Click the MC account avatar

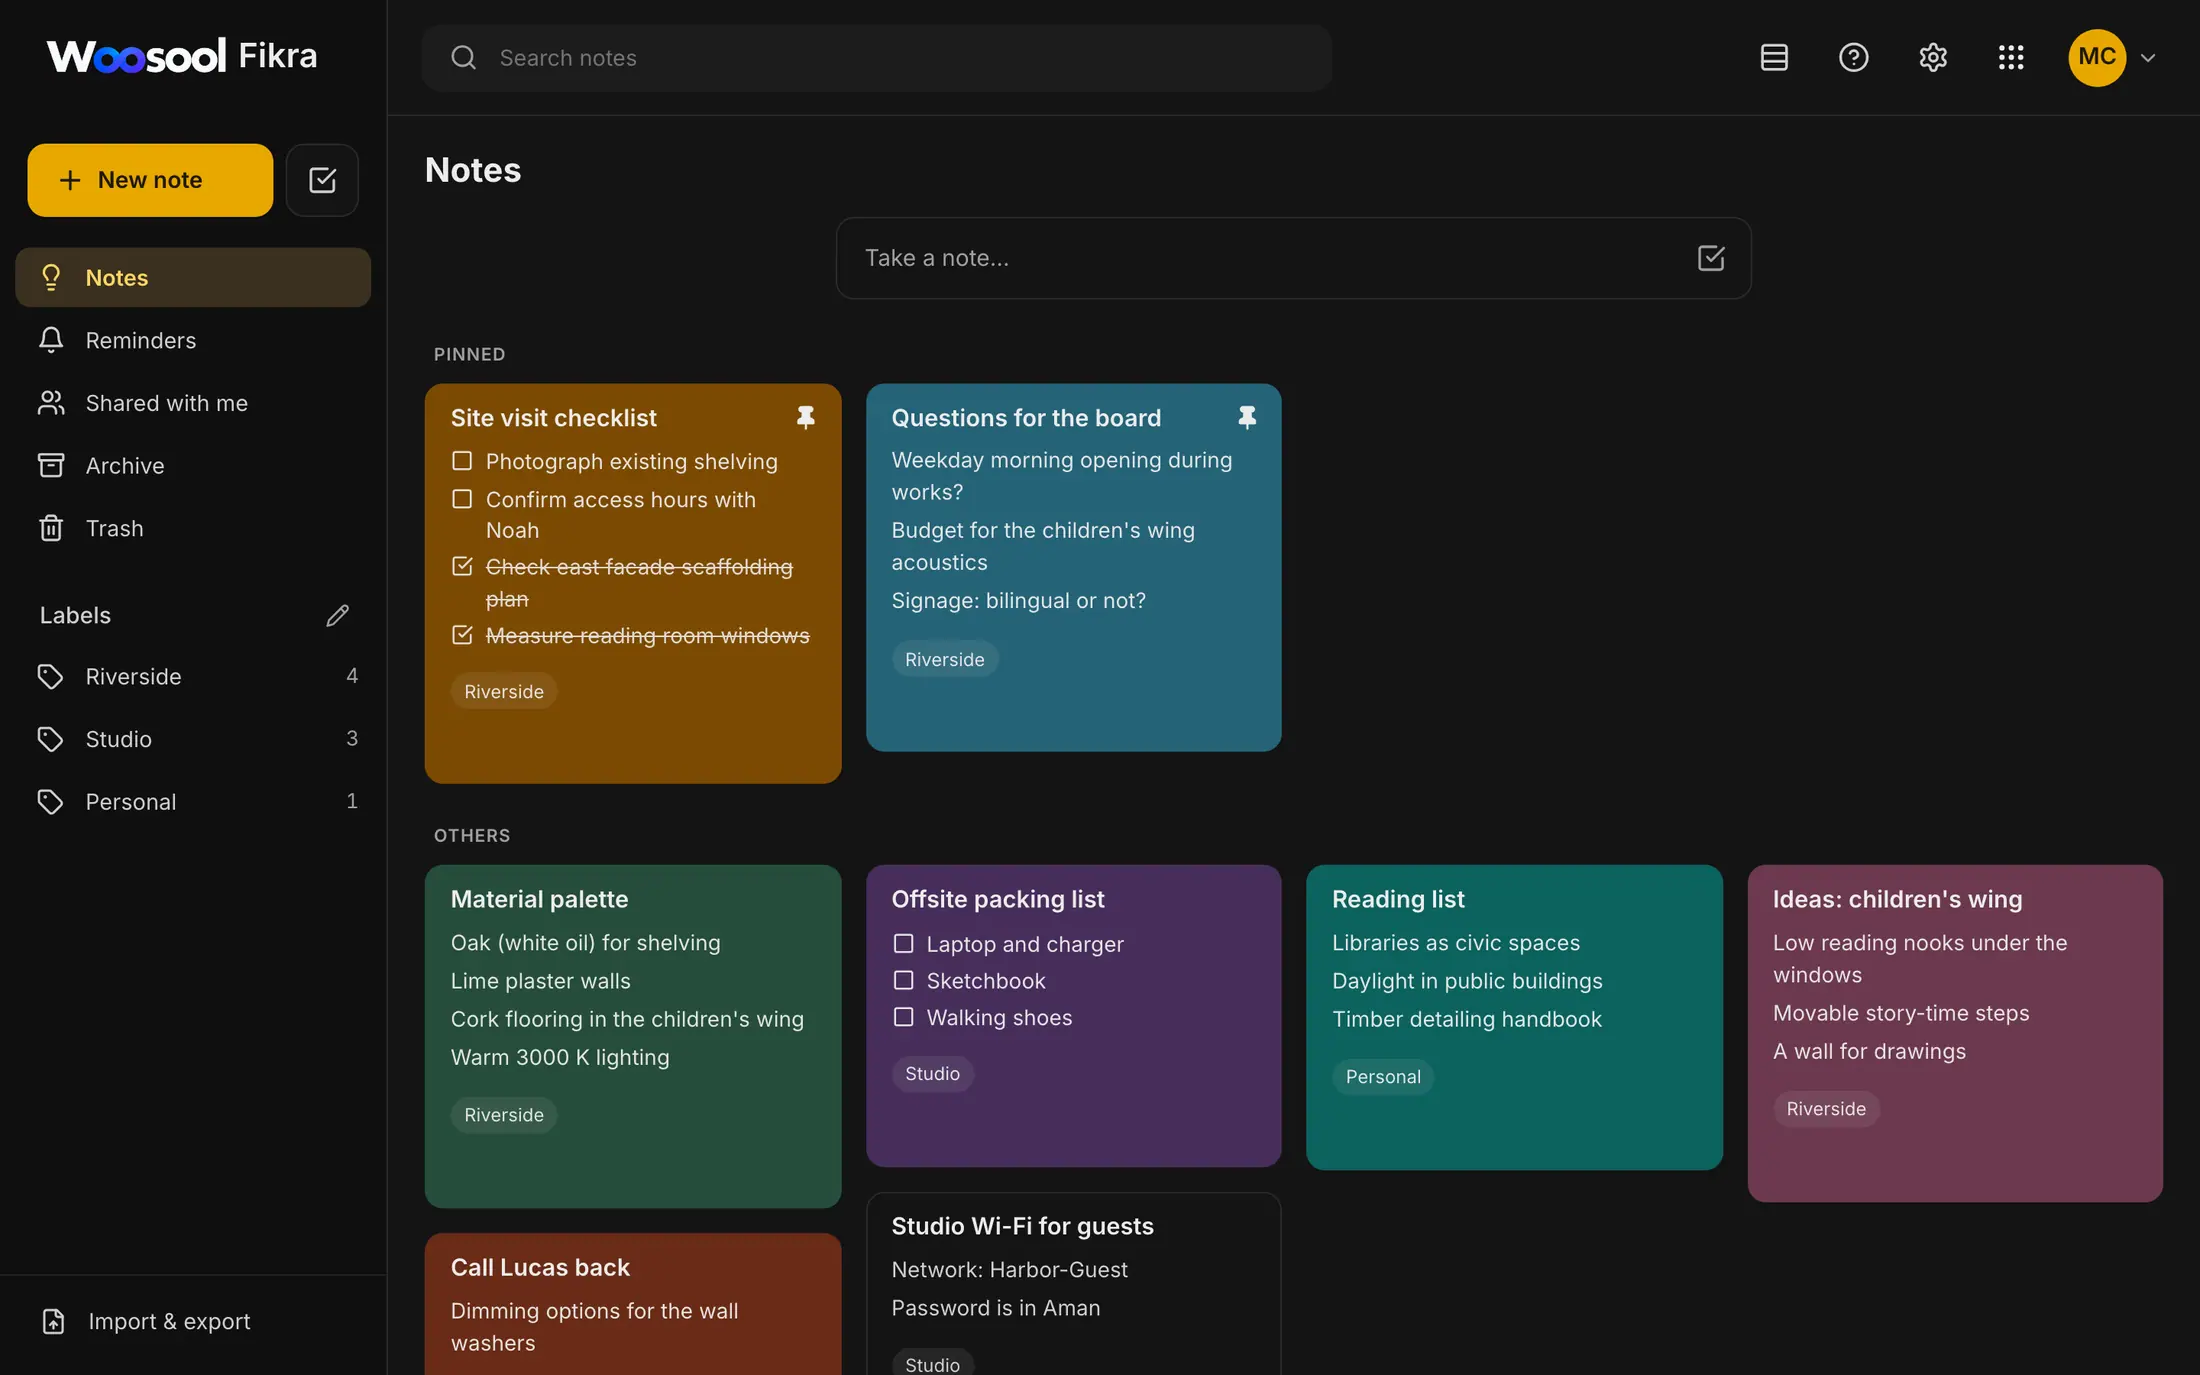2097,57
